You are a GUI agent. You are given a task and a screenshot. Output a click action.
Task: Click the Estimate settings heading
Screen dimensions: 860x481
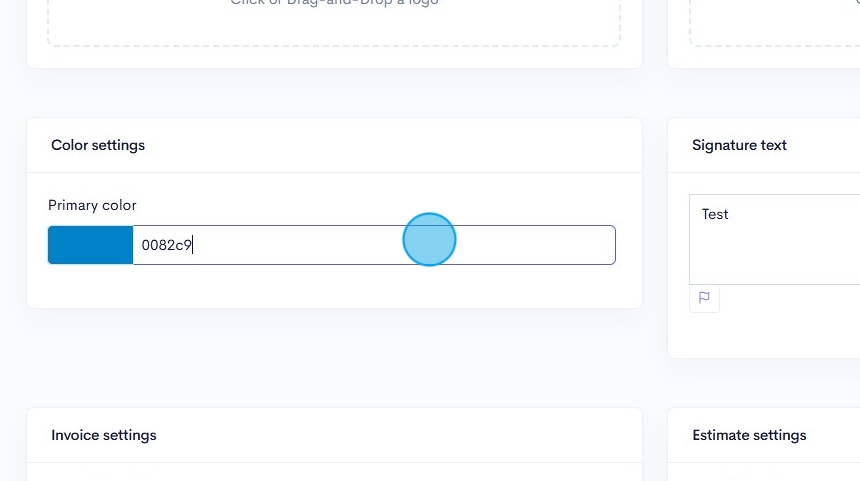(x=749, y=435)
